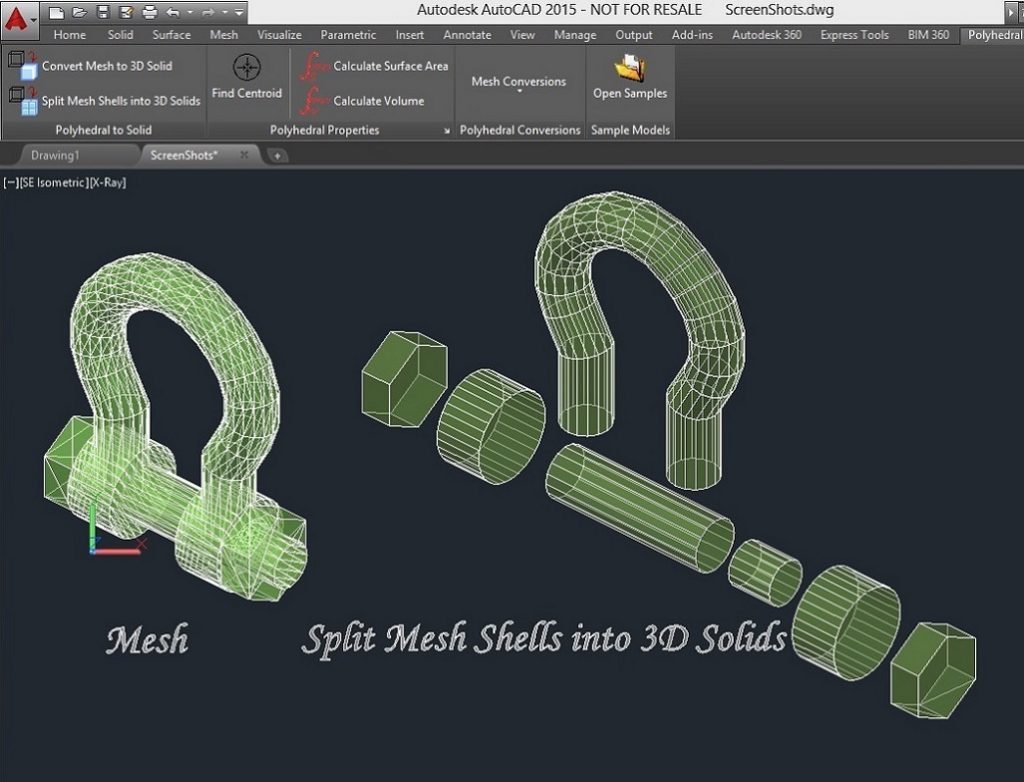Click the SE Isometric view control label

pos(54,183)
